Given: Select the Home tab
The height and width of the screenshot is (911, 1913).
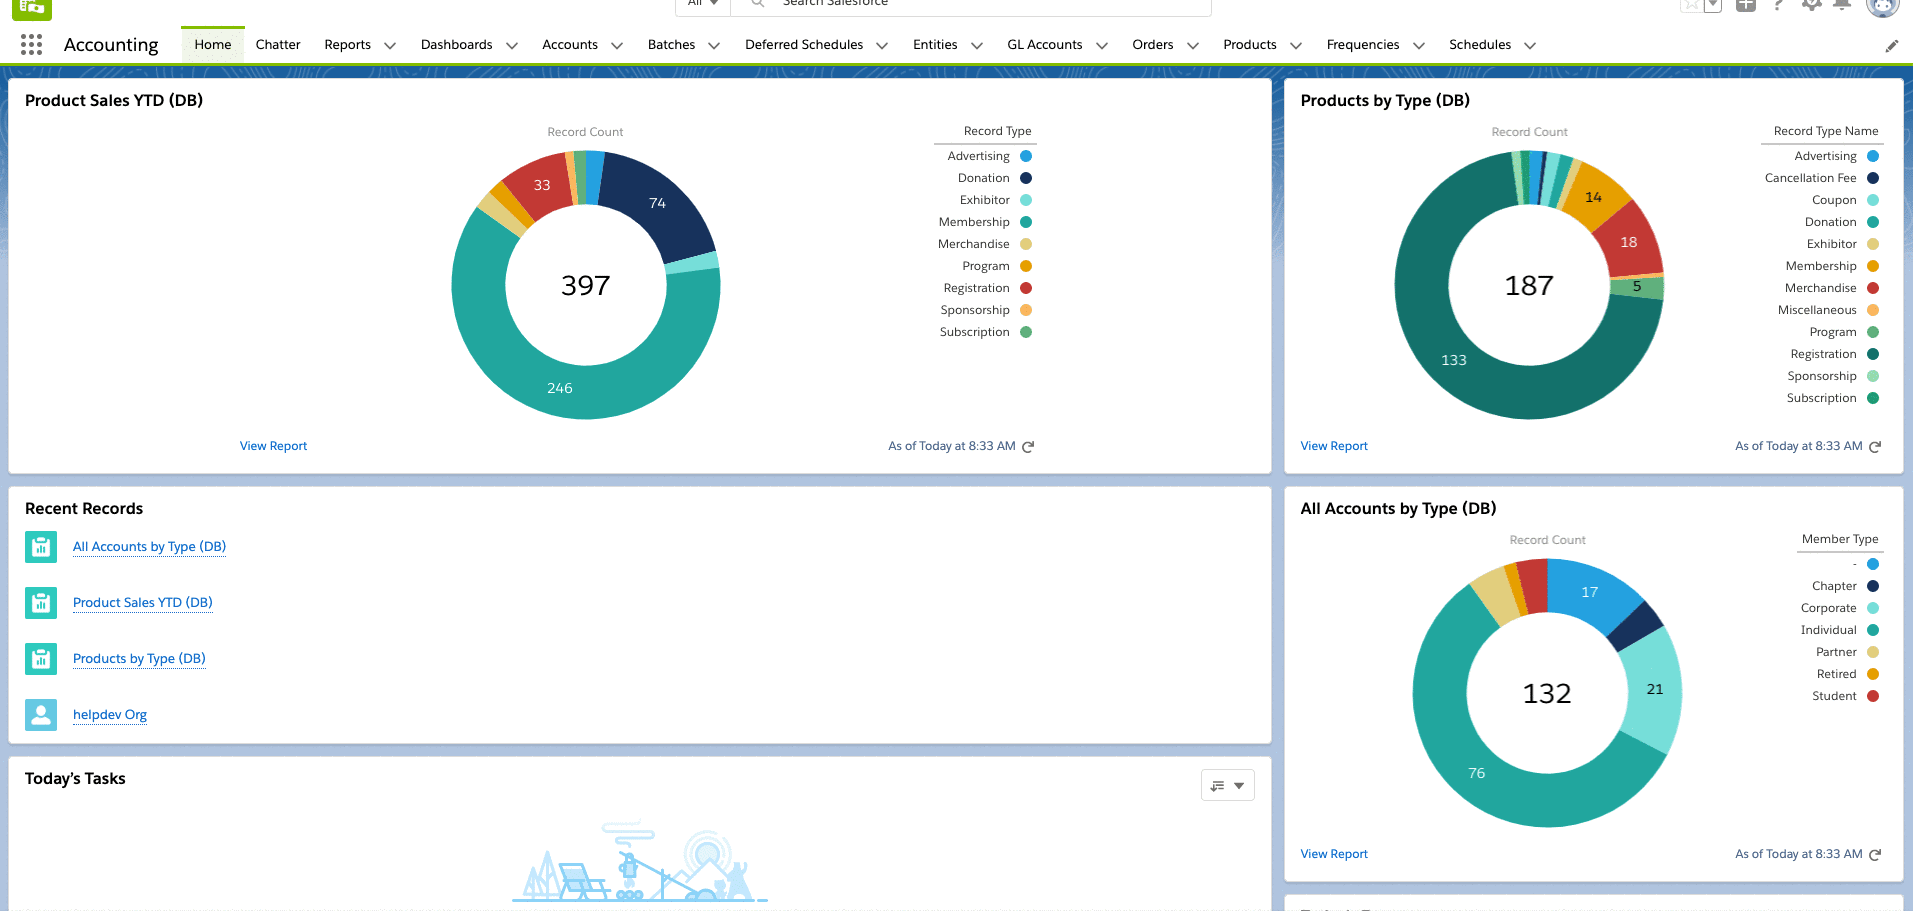Looking at the screenshot, I should click(212, 45).
